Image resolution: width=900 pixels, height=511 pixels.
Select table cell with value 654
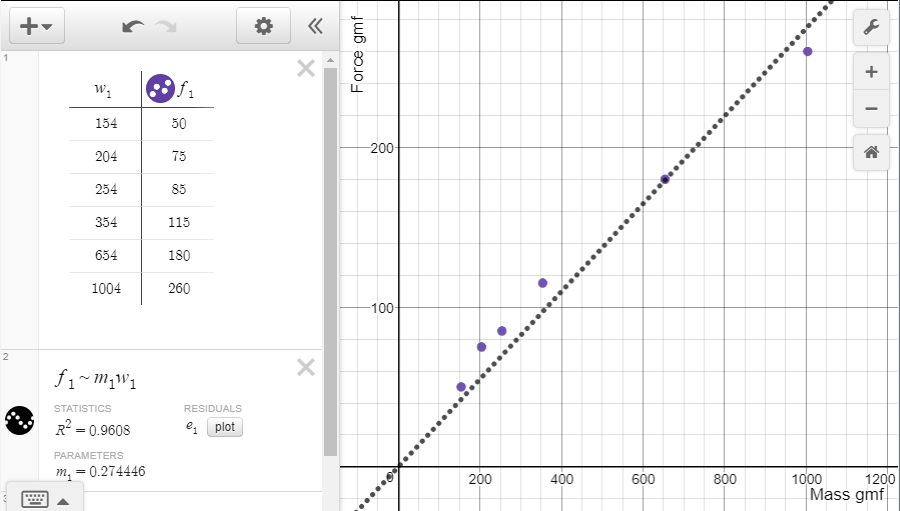pyautogui.click(x=106, y=256)
